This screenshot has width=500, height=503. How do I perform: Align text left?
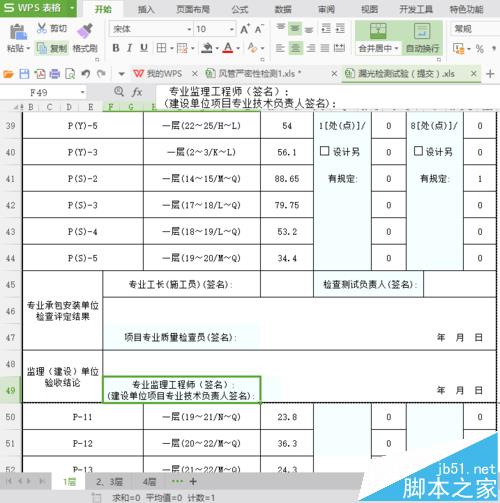coord(280,48)
